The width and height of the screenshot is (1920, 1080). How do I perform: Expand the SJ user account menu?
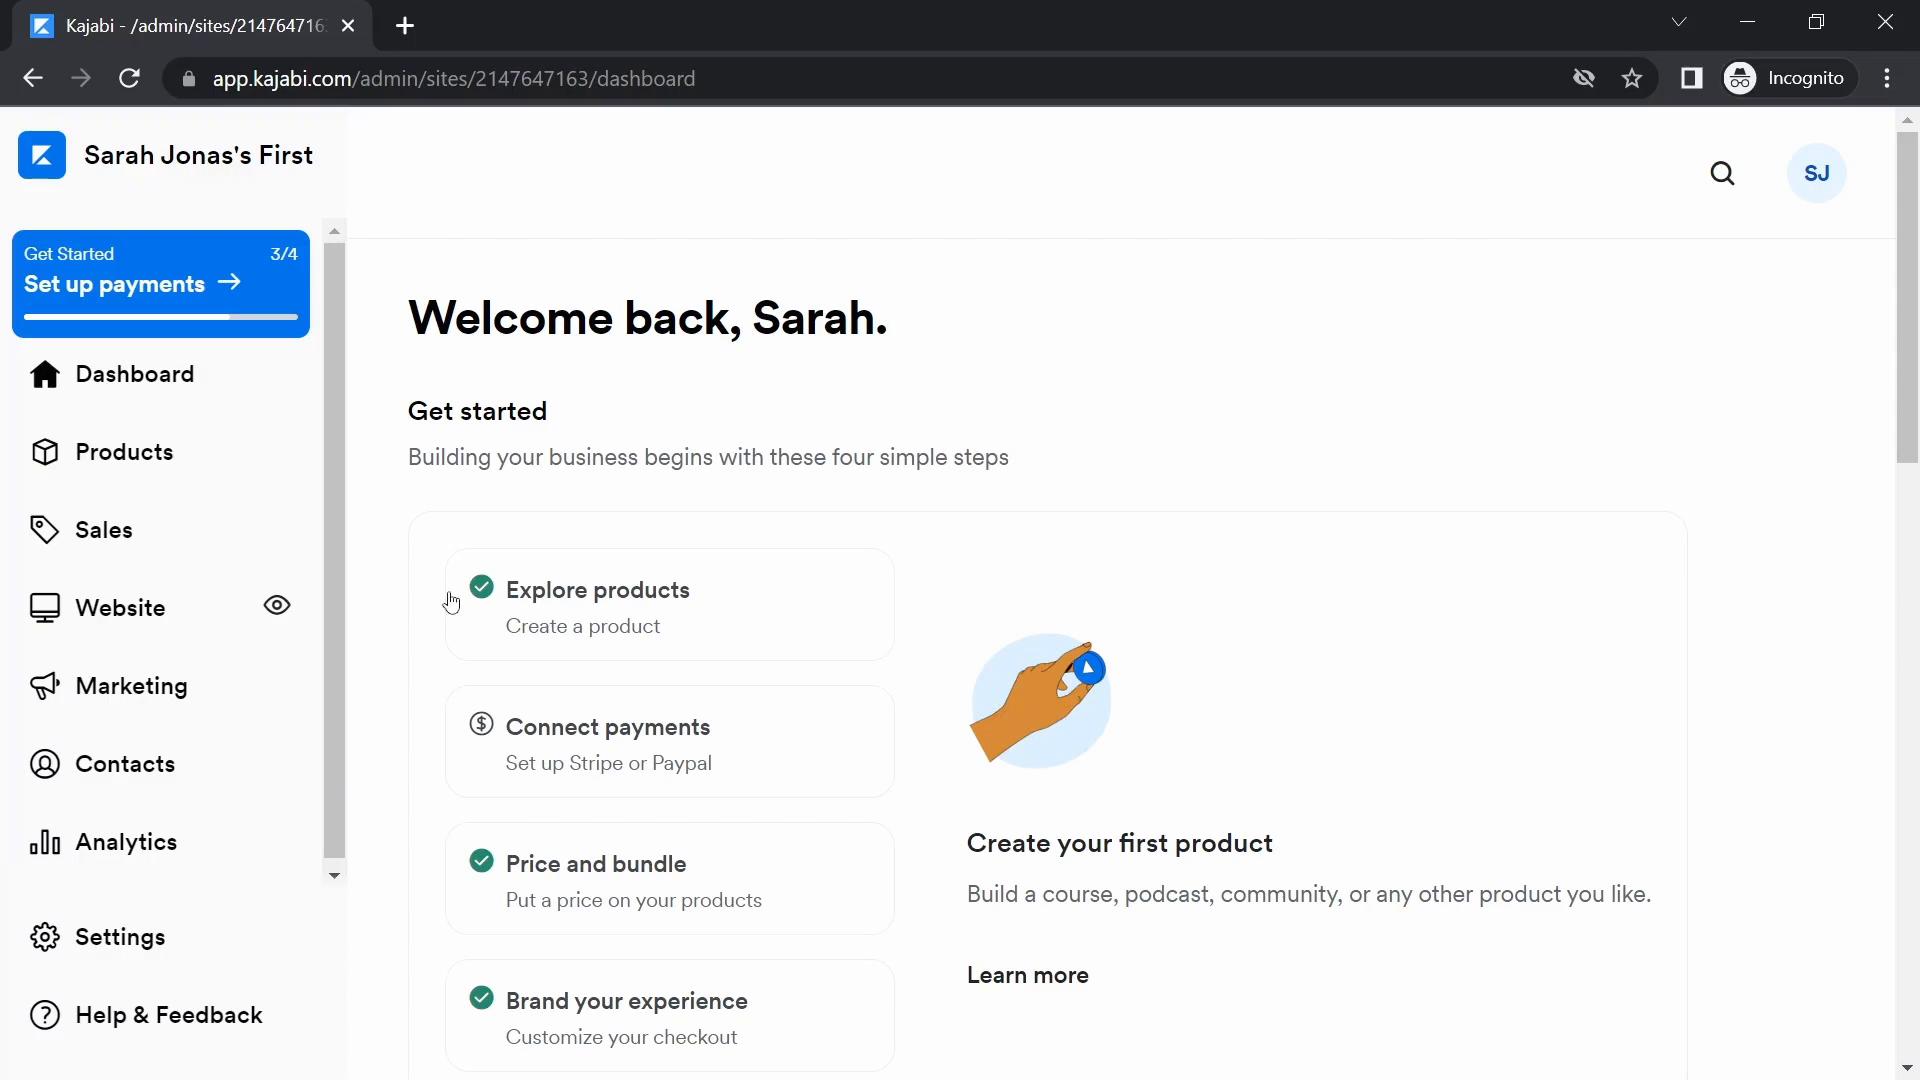[1817, 173]
